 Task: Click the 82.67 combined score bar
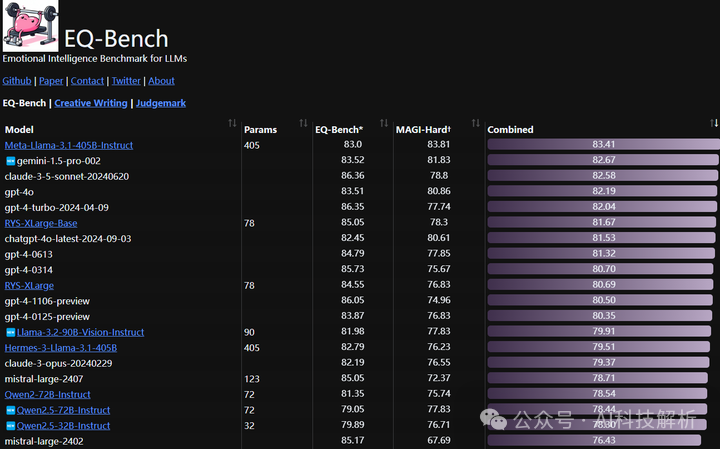click(603, 160)
